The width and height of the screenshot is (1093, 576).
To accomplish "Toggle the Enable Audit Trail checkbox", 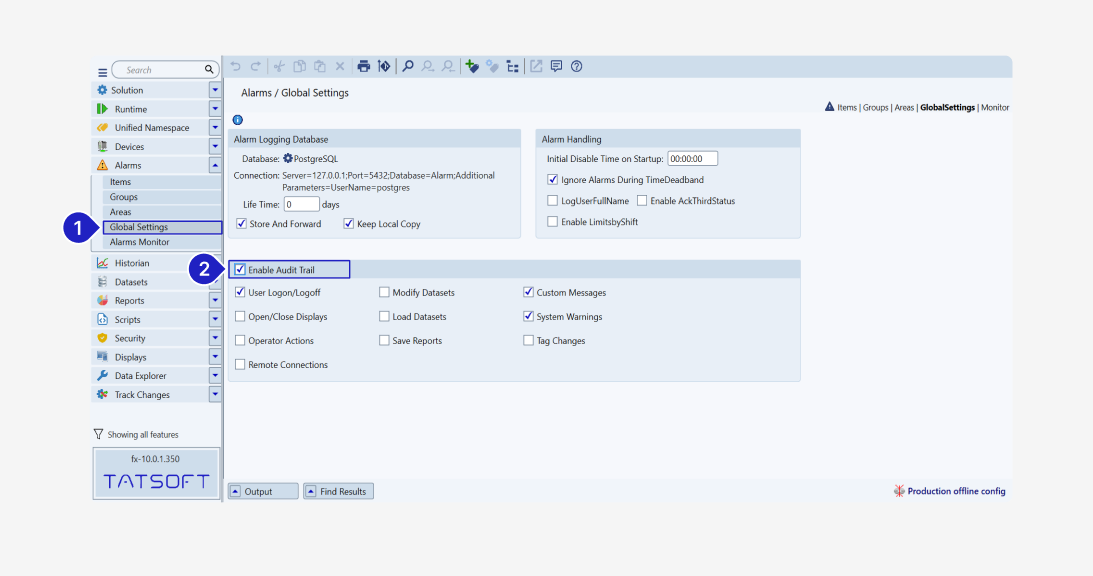I will tap(240, 270).
